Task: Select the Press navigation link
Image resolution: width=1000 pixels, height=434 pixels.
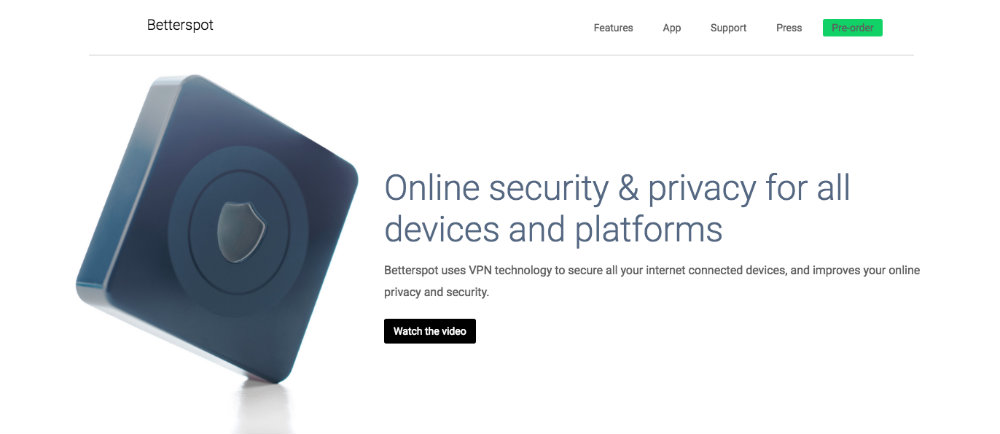Action: click(789, 28)
